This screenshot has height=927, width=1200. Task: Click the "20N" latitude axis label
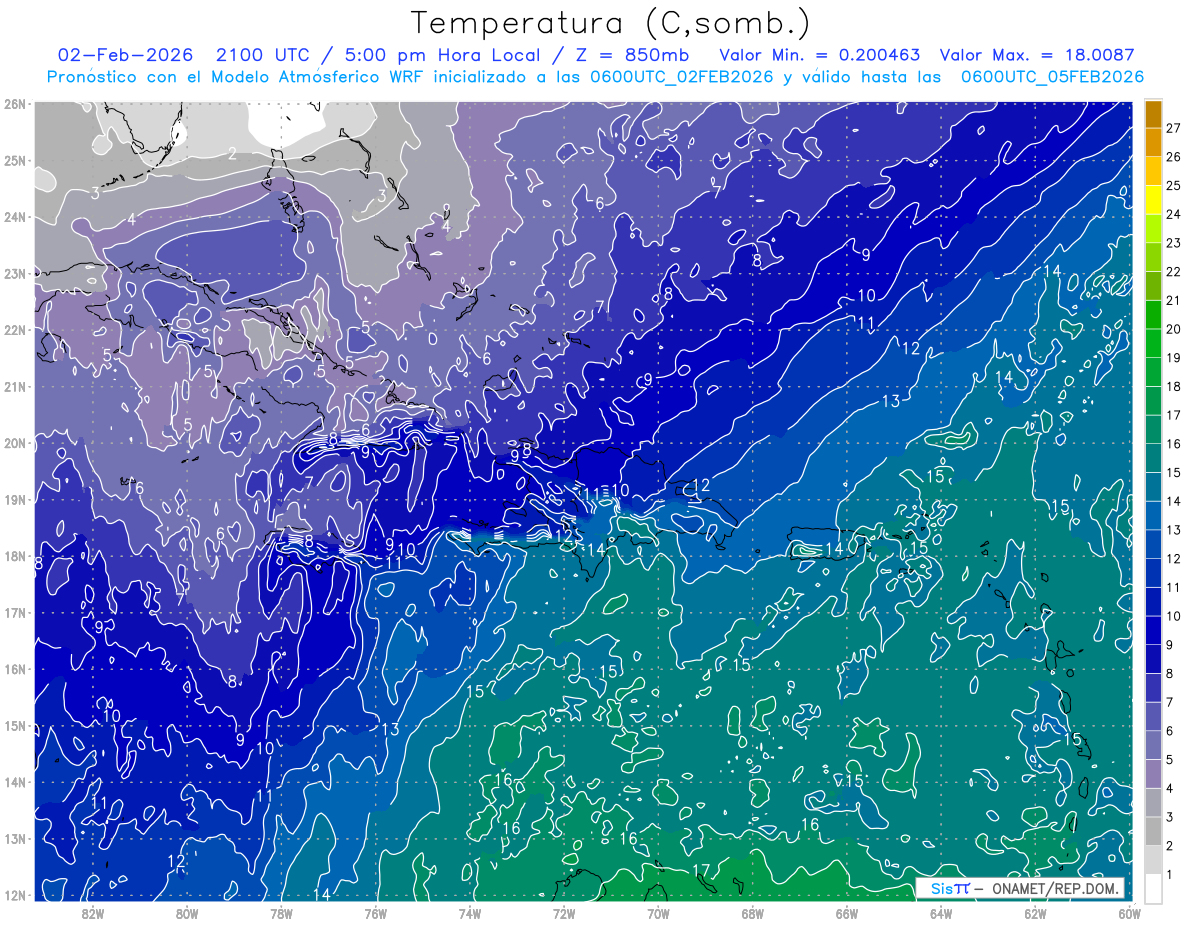[x=15, y=443]
